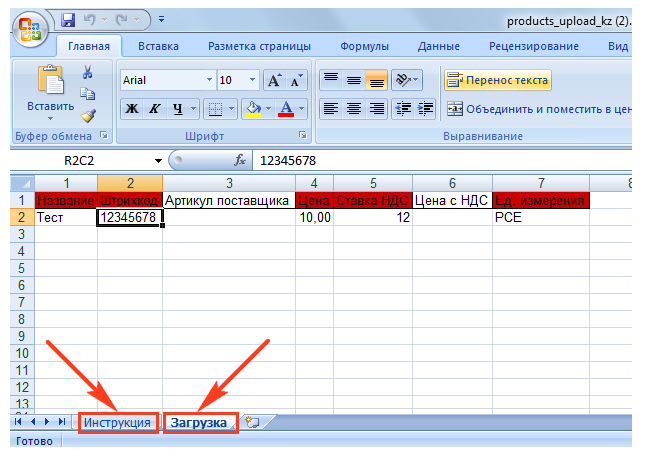This screenshot has height=459, width=647.
Task: Expand the font size dropdown
Action: tap(255, 80)
